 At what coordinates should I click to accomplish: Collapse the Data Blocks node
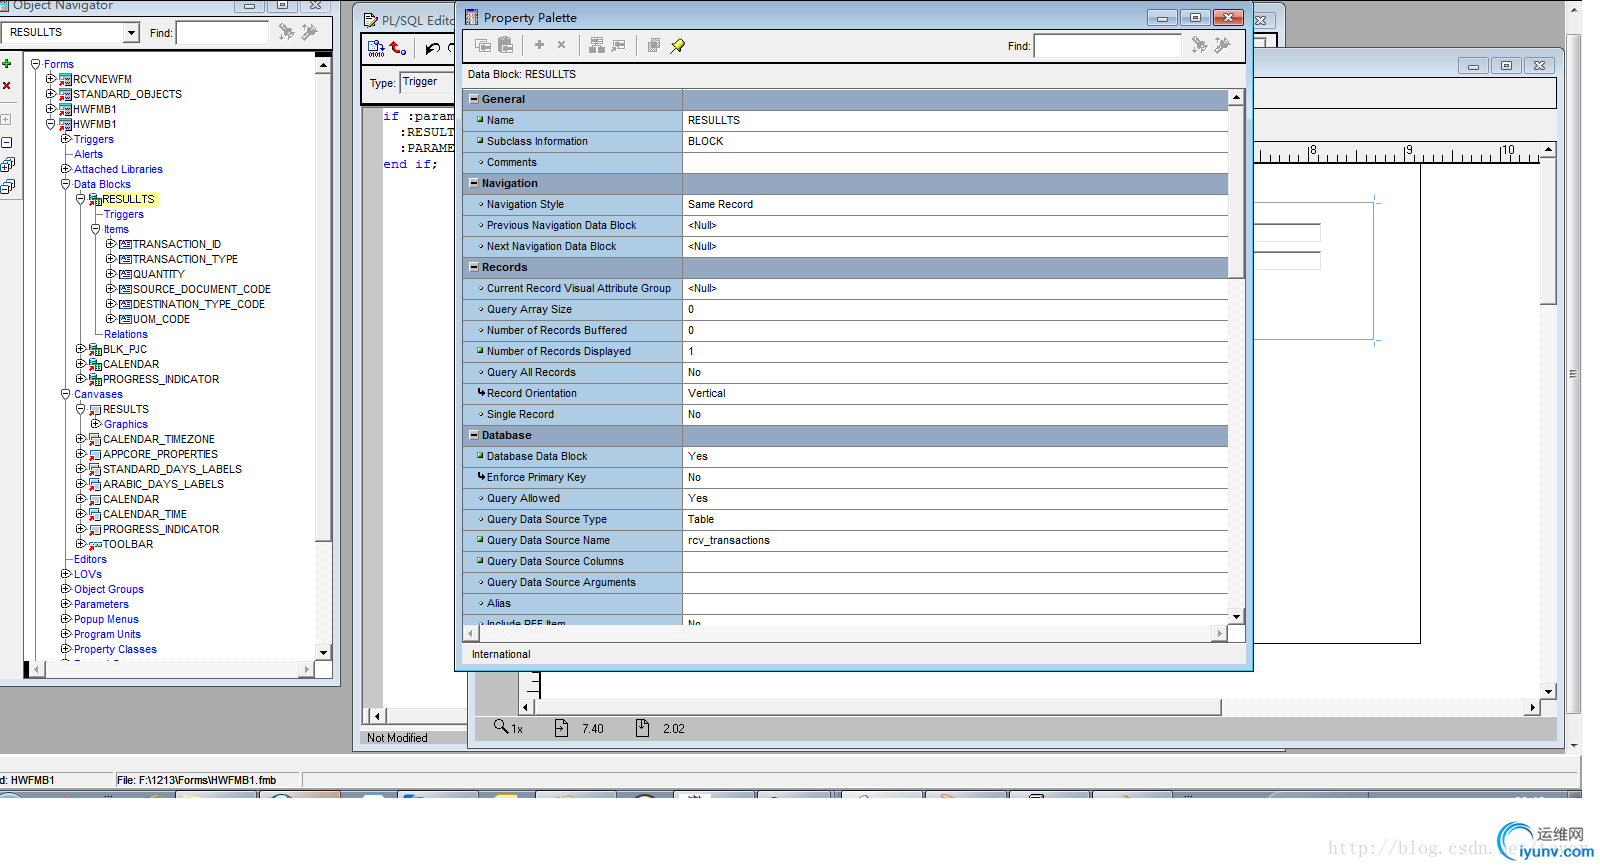65,184
